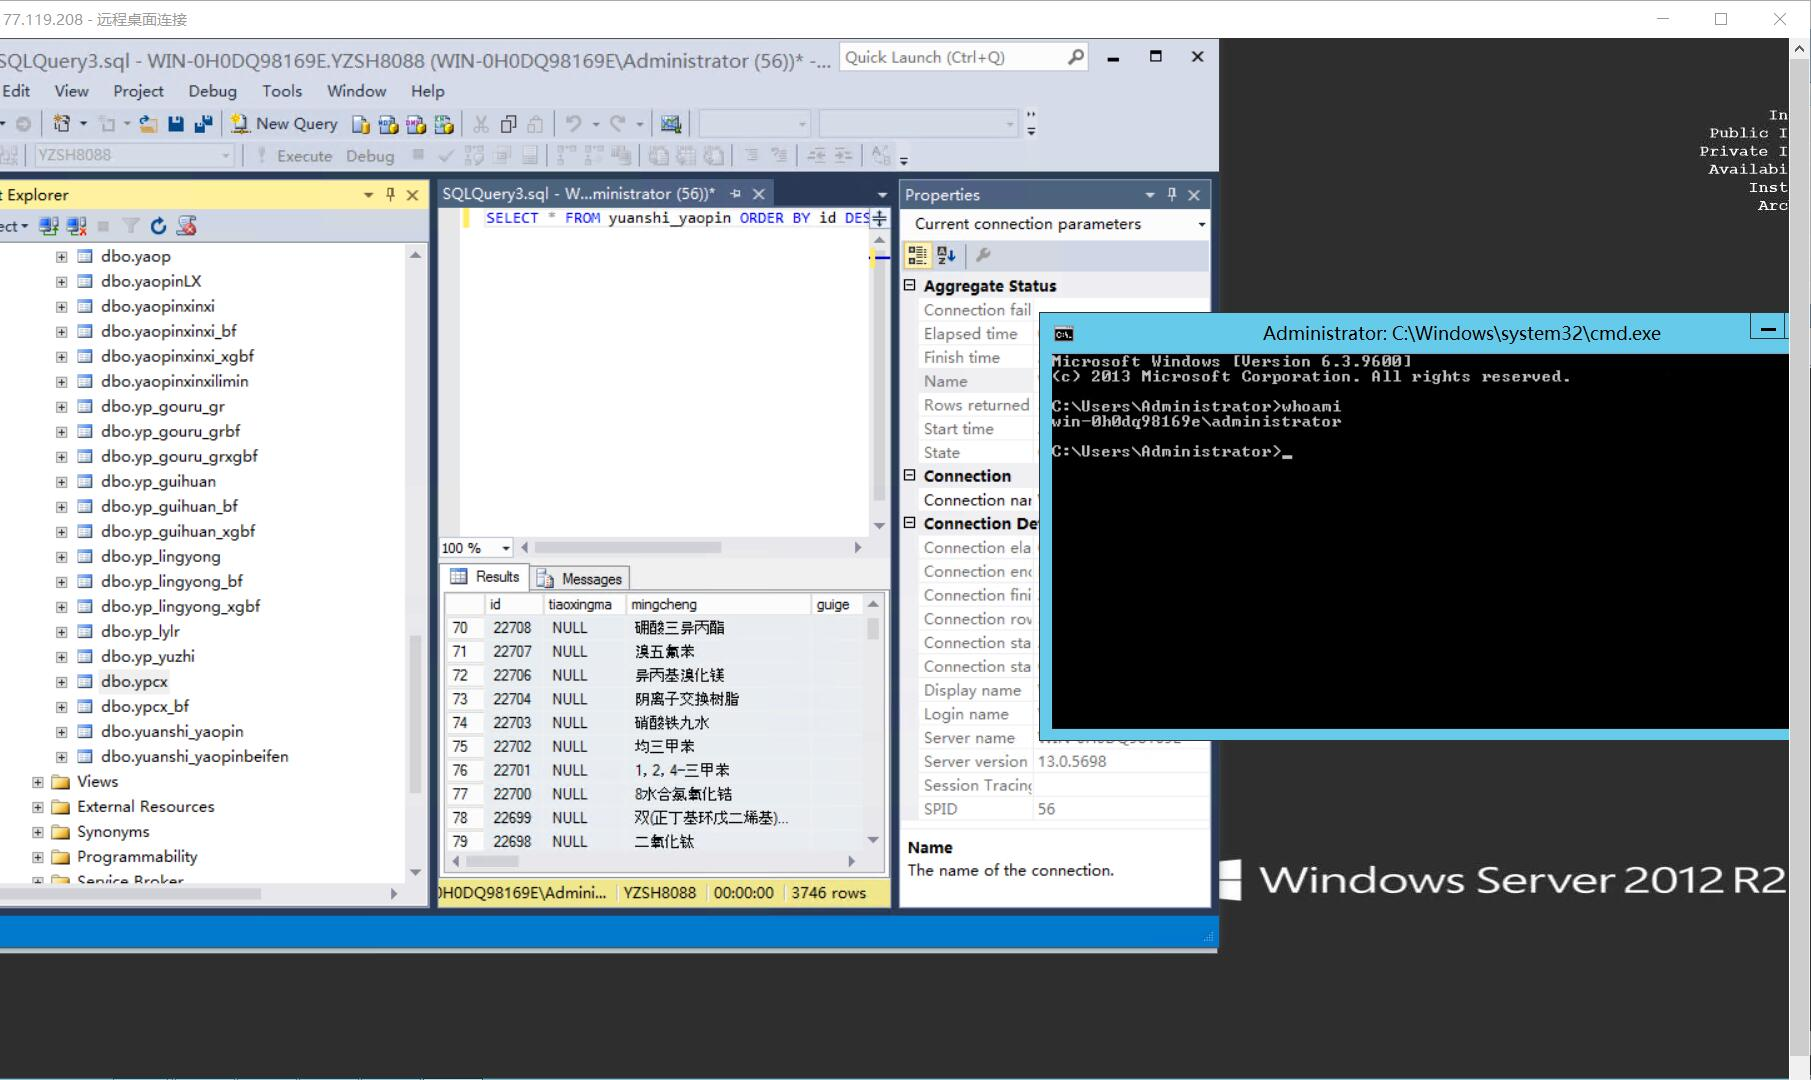The width and height of the screenshot is (1811, 1080).
Task: Toggle auto-hide pin on Properties panel
Action: point(1172,195)
